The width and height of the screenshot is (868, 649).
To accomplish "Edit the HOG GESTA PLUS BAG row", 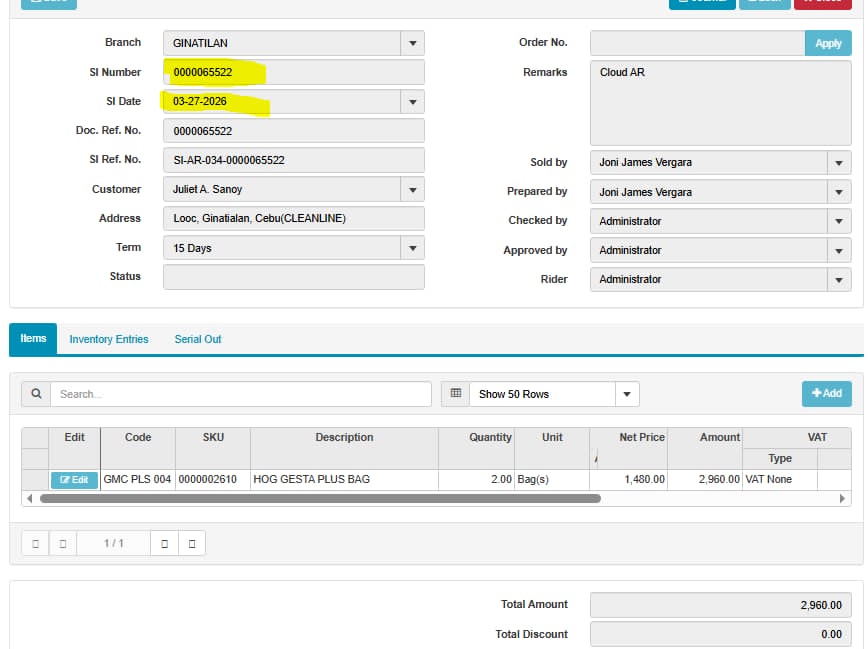I will tap(75, 480).
